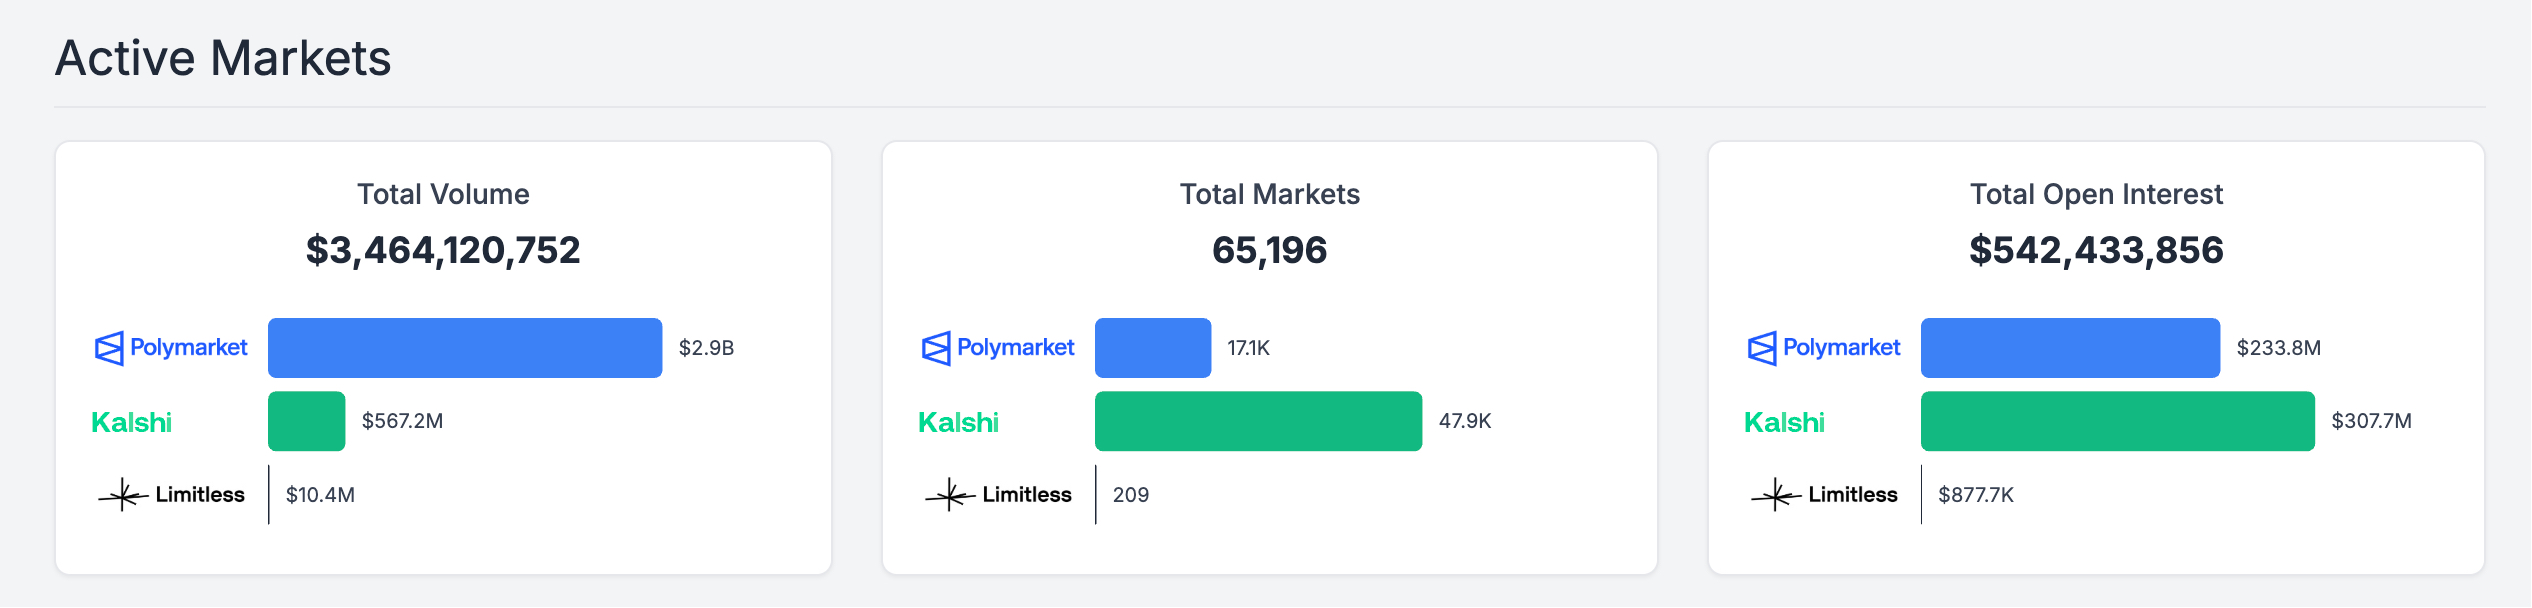Screen dimensions: 2532x608
Task: Click Kalshi logo in Total Volume card
Action: tap(131, 422)
